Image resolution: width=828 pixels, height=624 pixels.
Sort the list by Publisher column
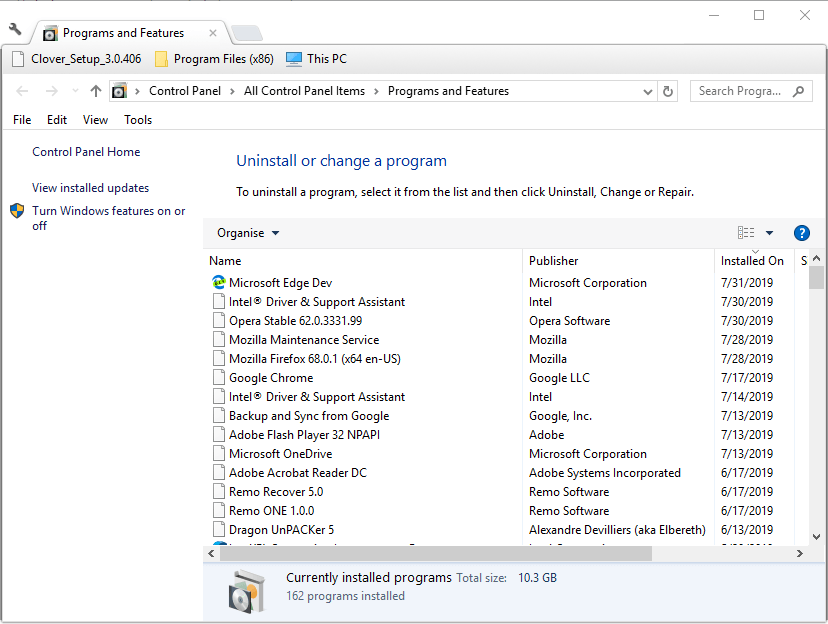(618, 261)
